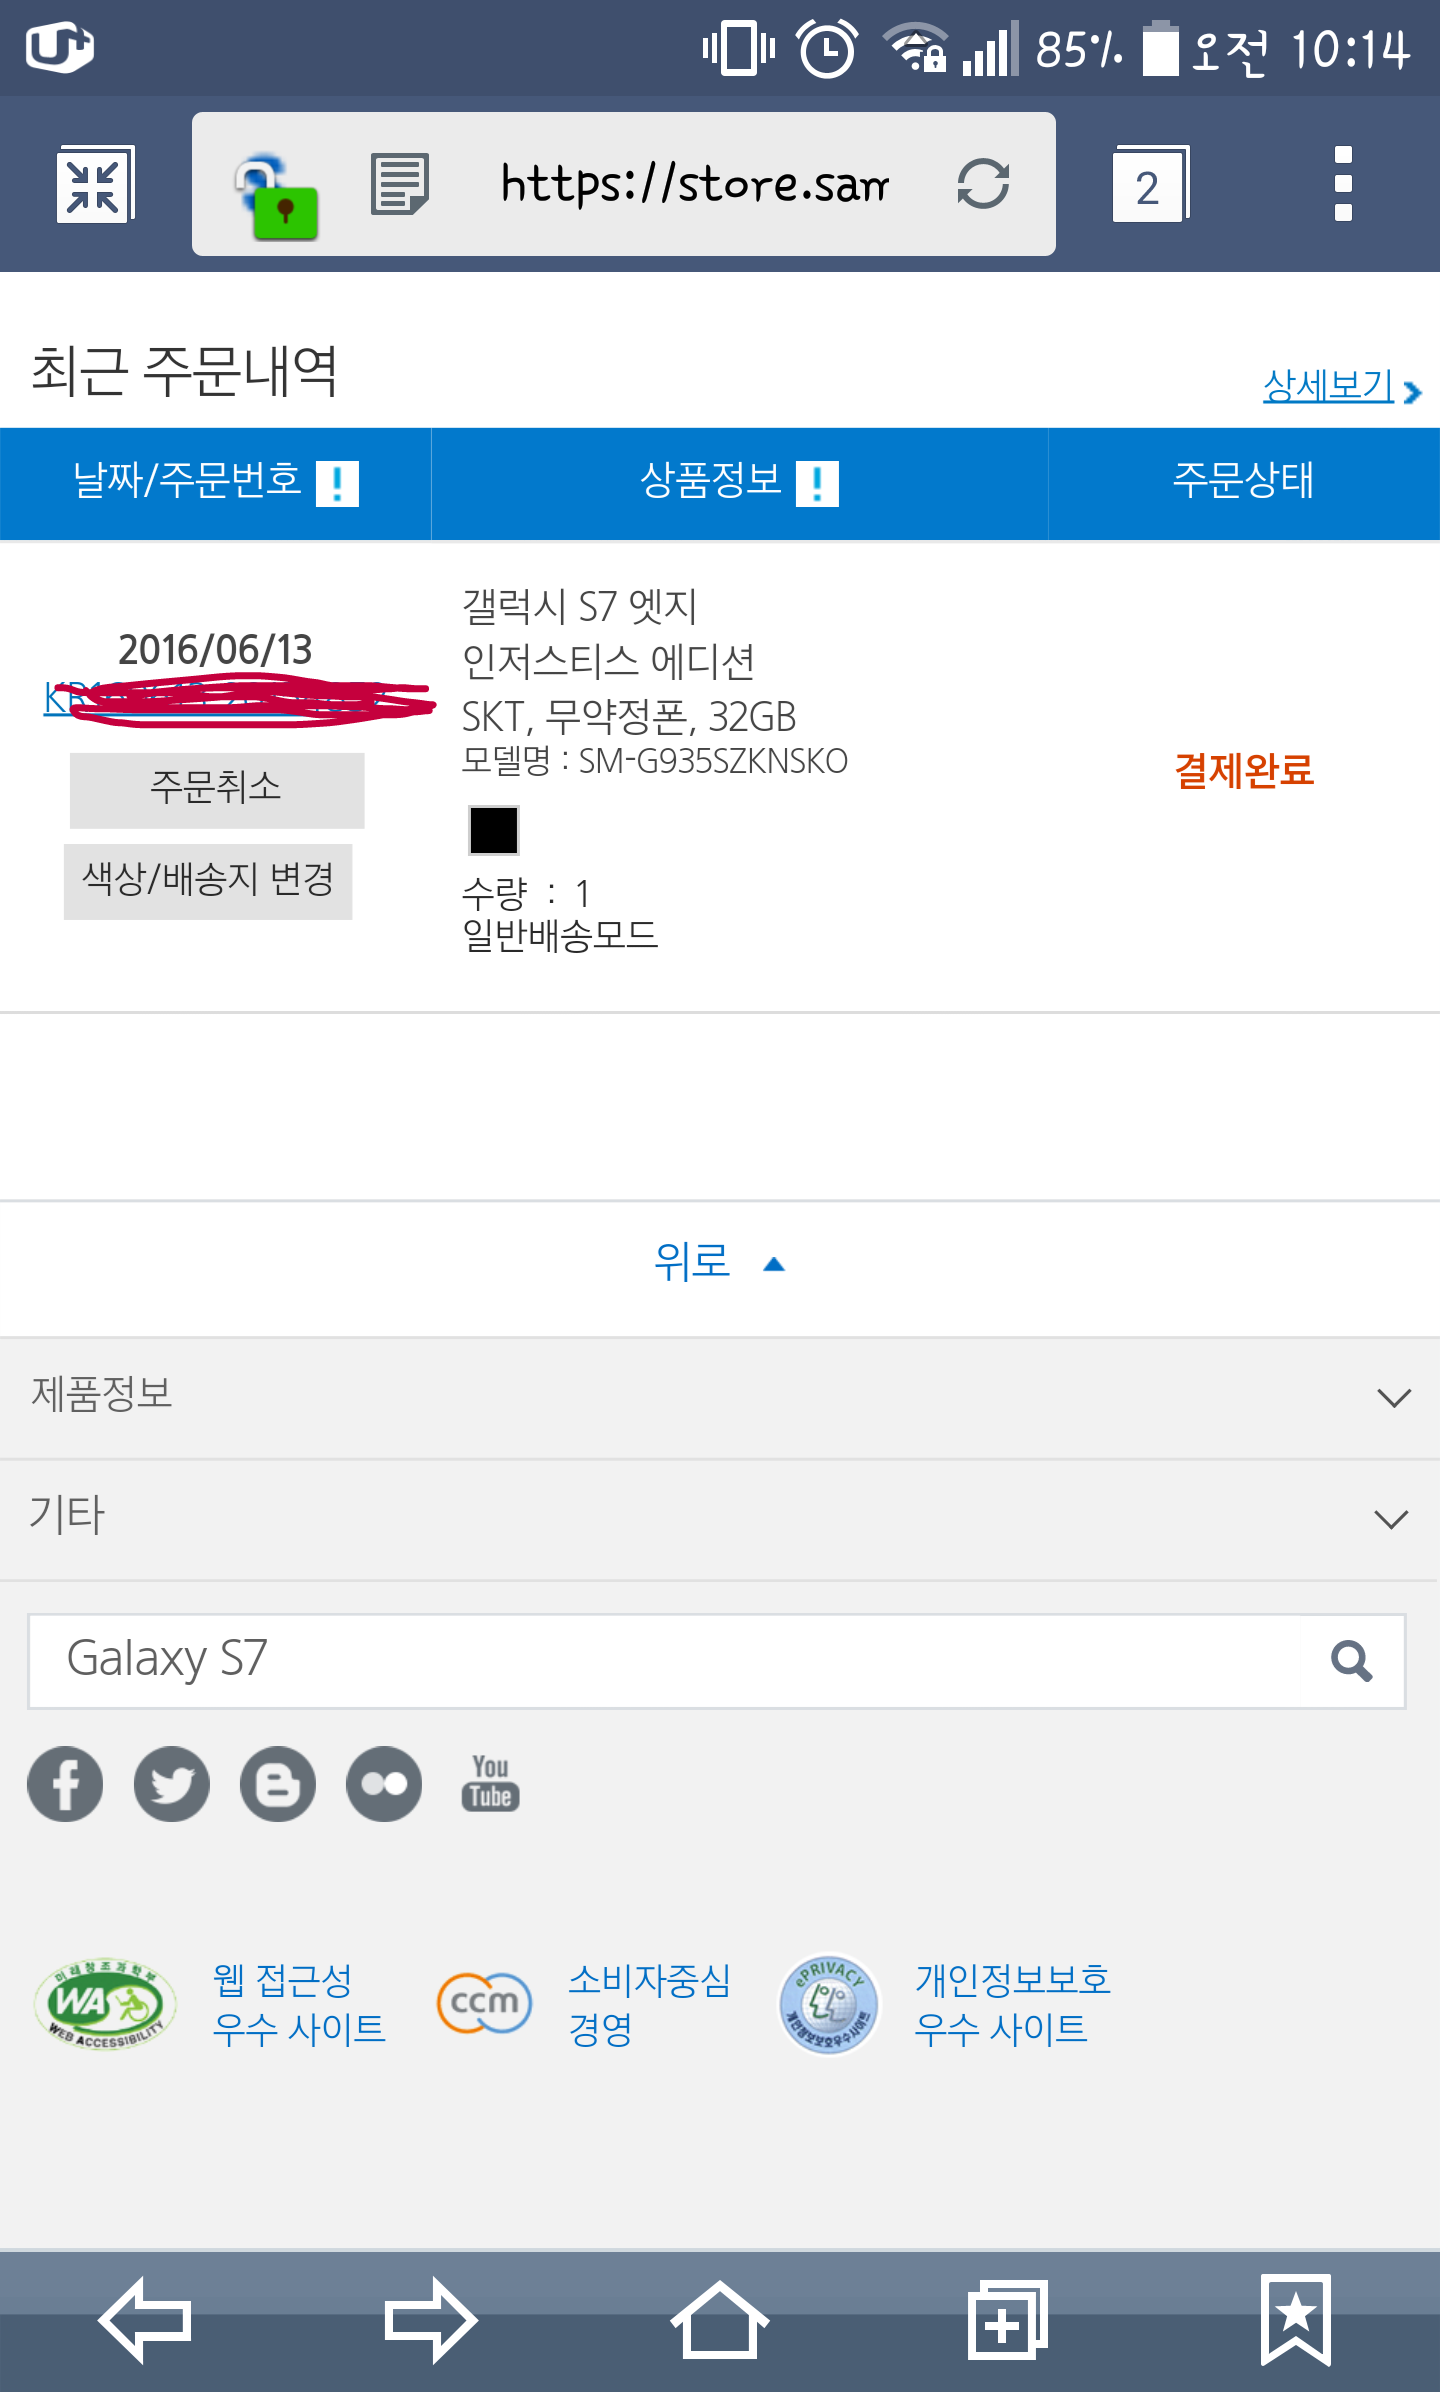The height and width of the screenshot is (2392, 1440).
Task: Tap the reader mode page icon
Action: [400, 184]
